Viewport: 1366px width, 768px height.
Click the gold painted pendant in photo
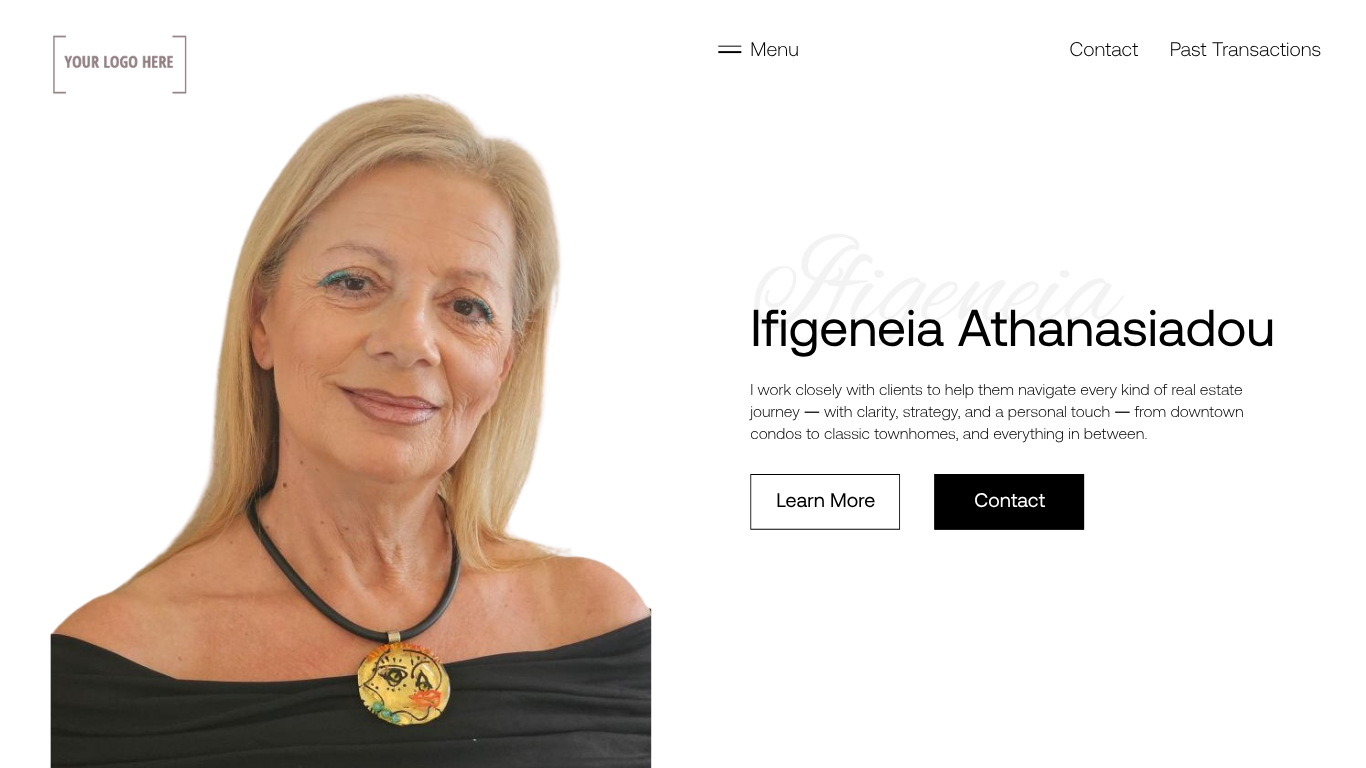tap(404, 683)
